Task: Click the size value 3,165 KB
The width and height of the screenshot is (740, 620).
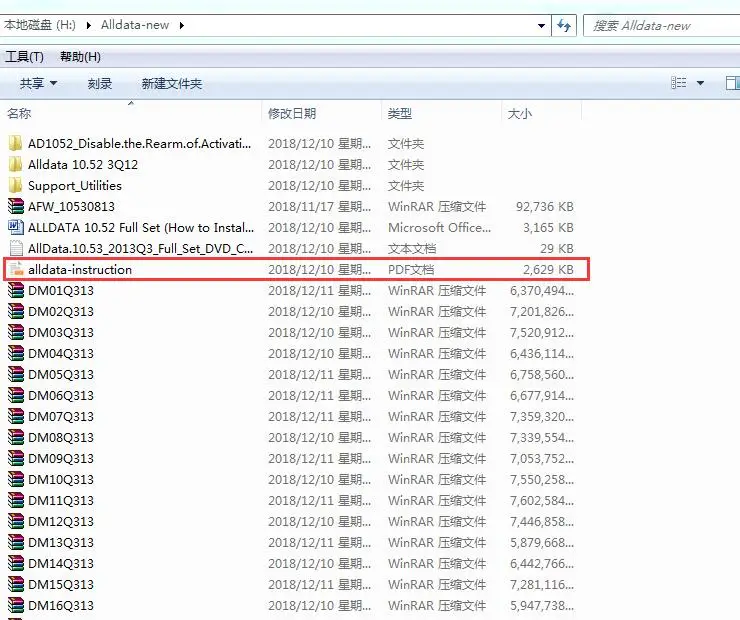Action: [x=548, y=227]
